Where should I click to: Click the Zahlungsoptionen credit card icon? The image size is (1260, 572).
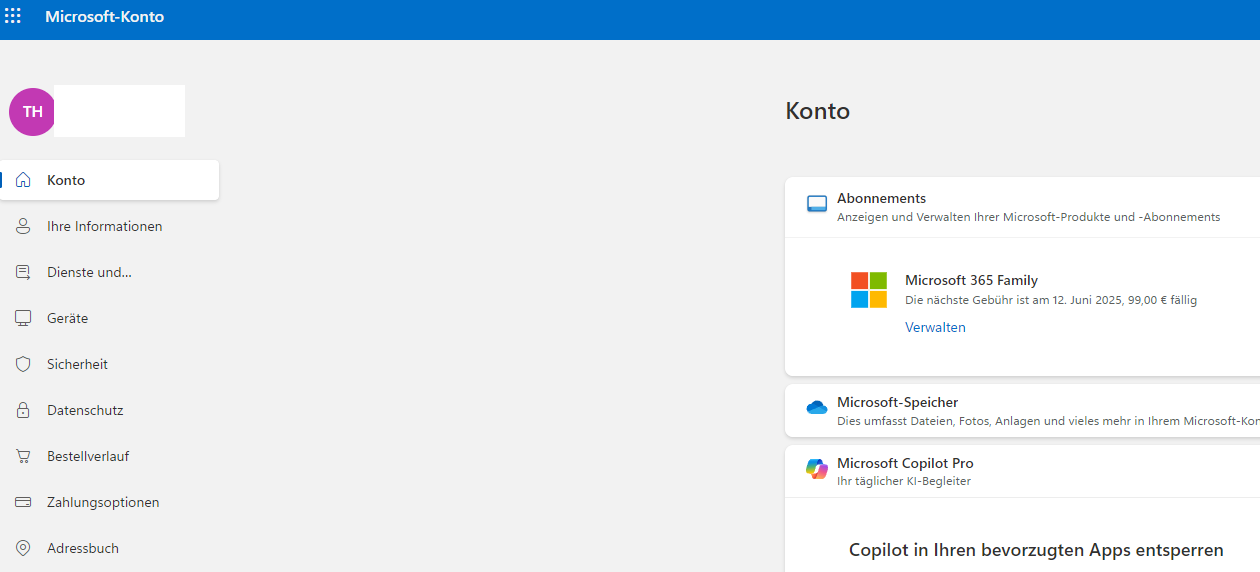[23, 502]
